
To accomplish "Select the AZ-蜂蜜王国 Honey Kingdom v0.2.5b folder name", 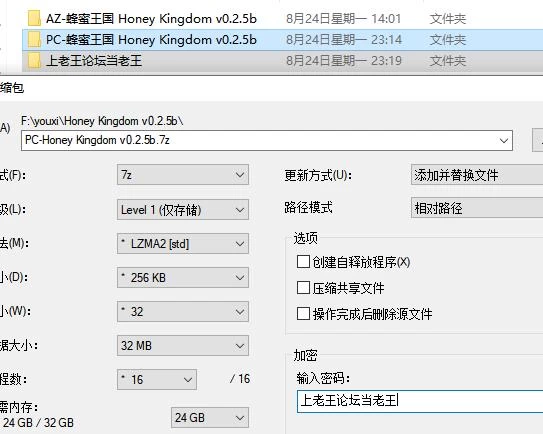I will [x=151, y=18].
